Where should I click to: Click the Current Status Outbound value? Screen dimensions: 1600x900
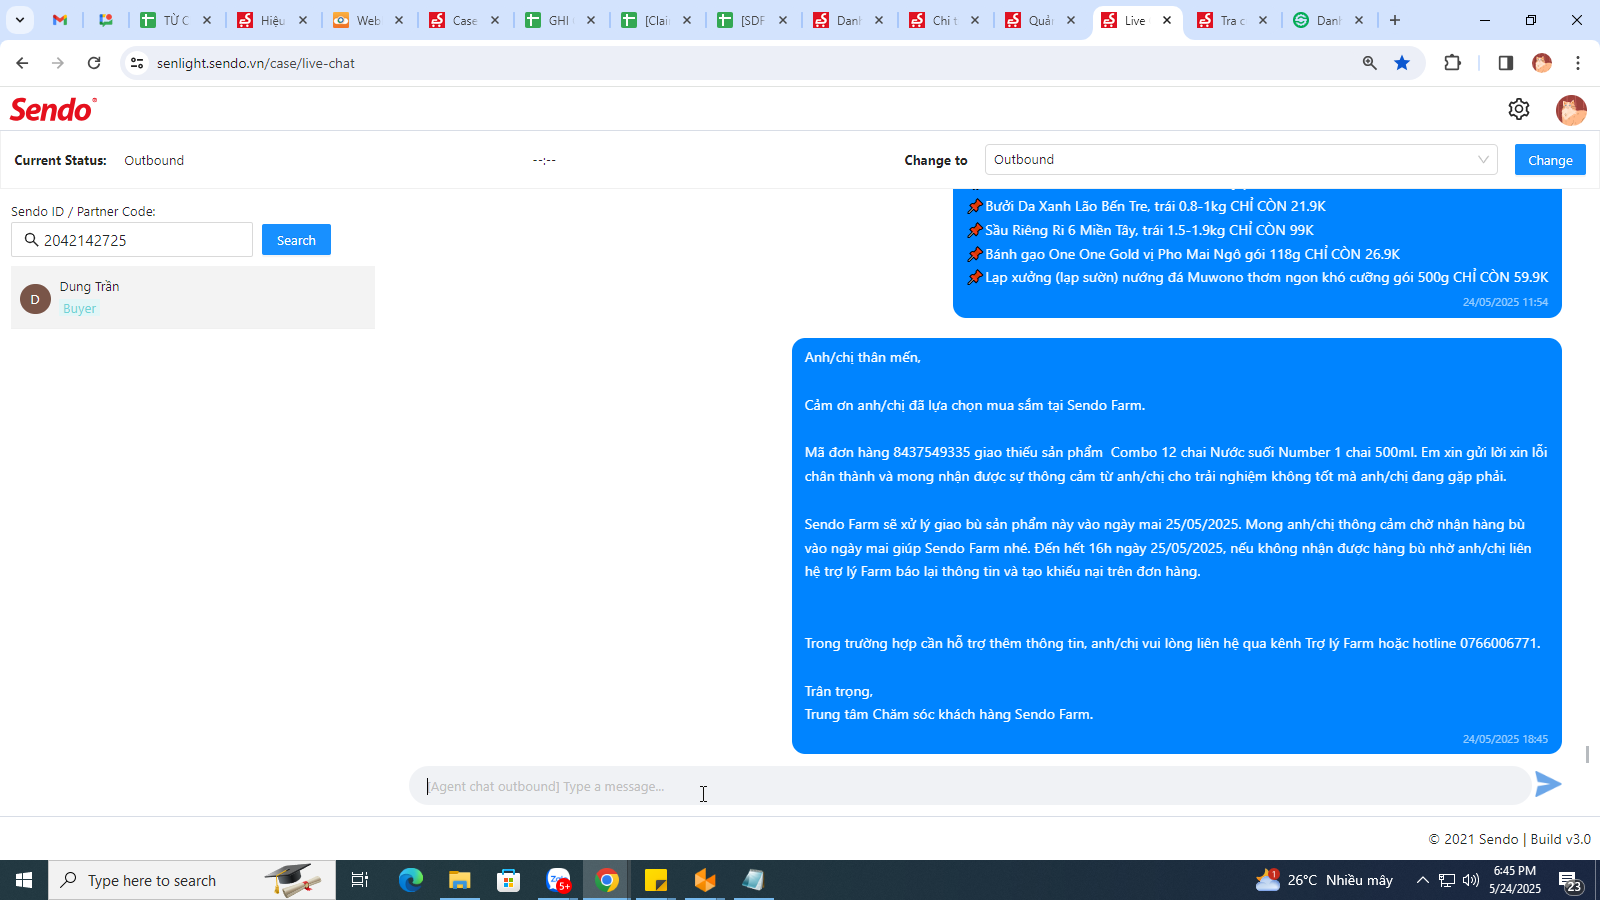click(154, 160)
